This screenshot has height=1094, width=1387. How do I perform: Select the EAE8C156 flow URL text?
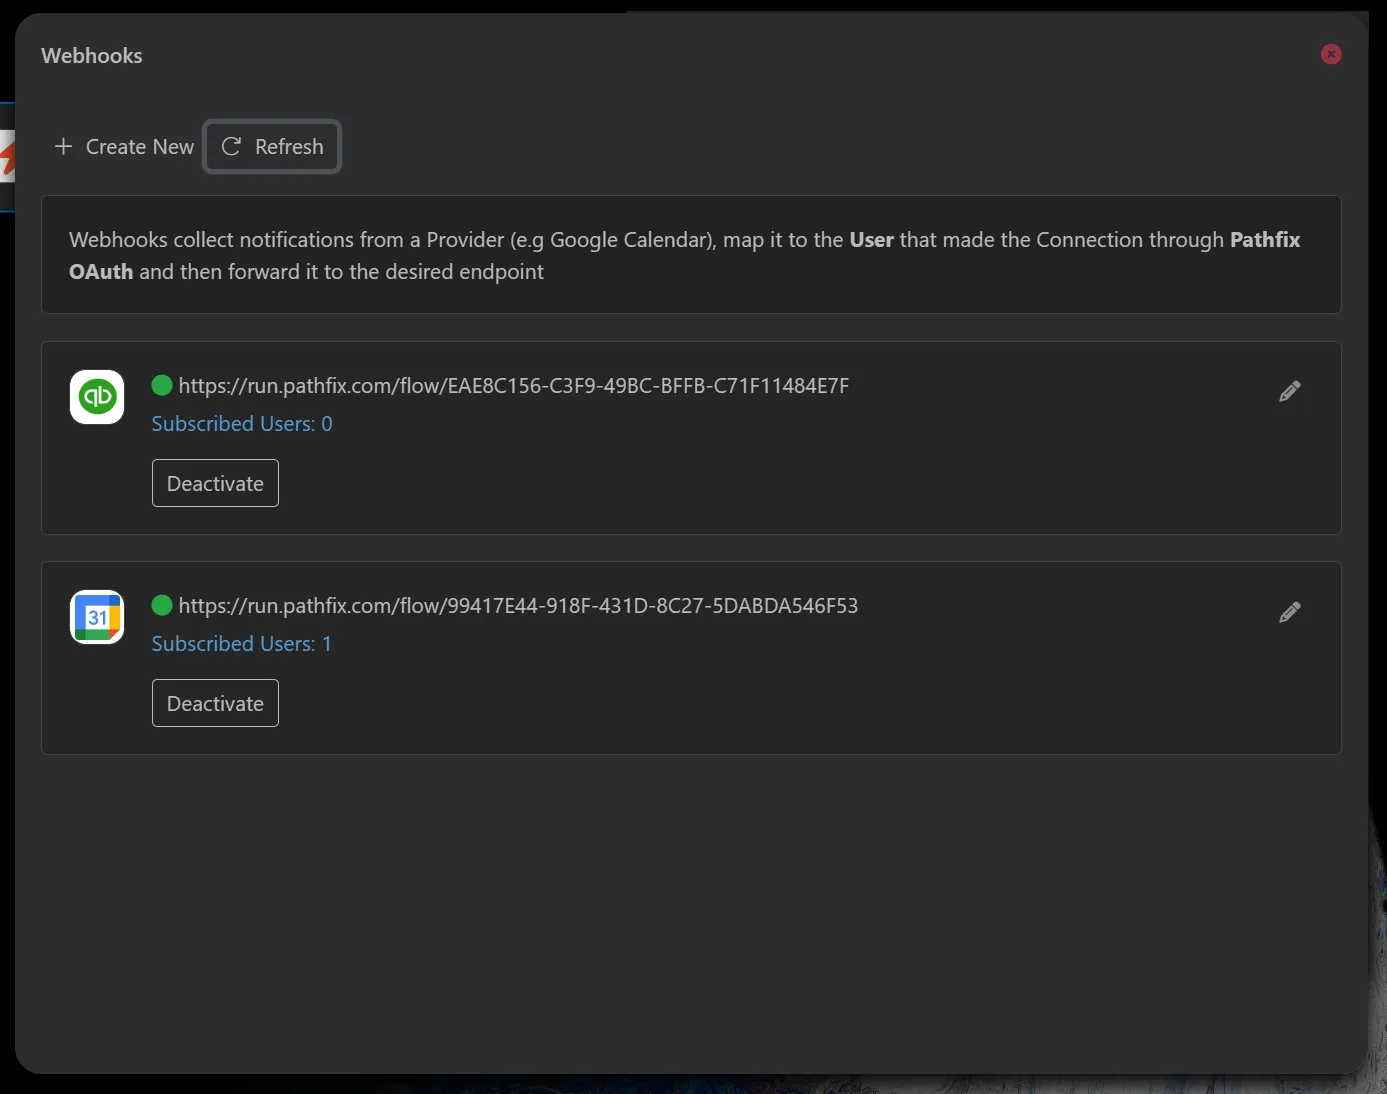pos(514,386)
